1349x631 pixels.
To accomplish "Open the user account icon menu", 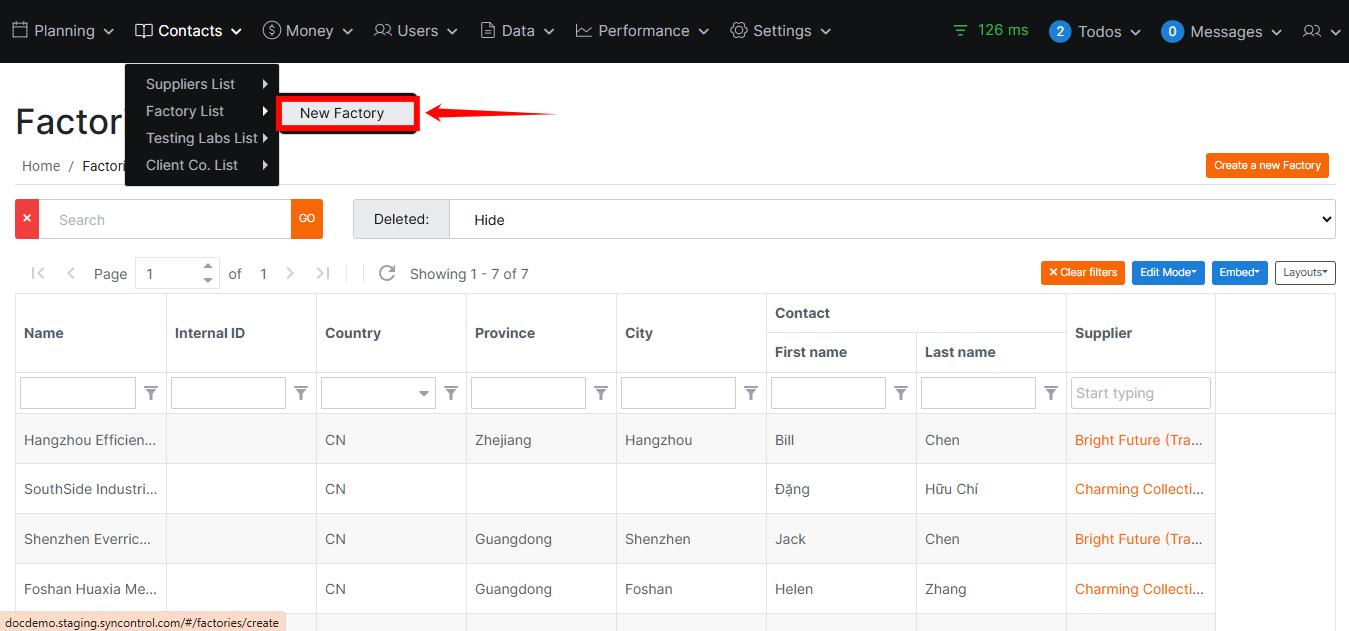I will pyautogui.click(x=1320, y=31).
